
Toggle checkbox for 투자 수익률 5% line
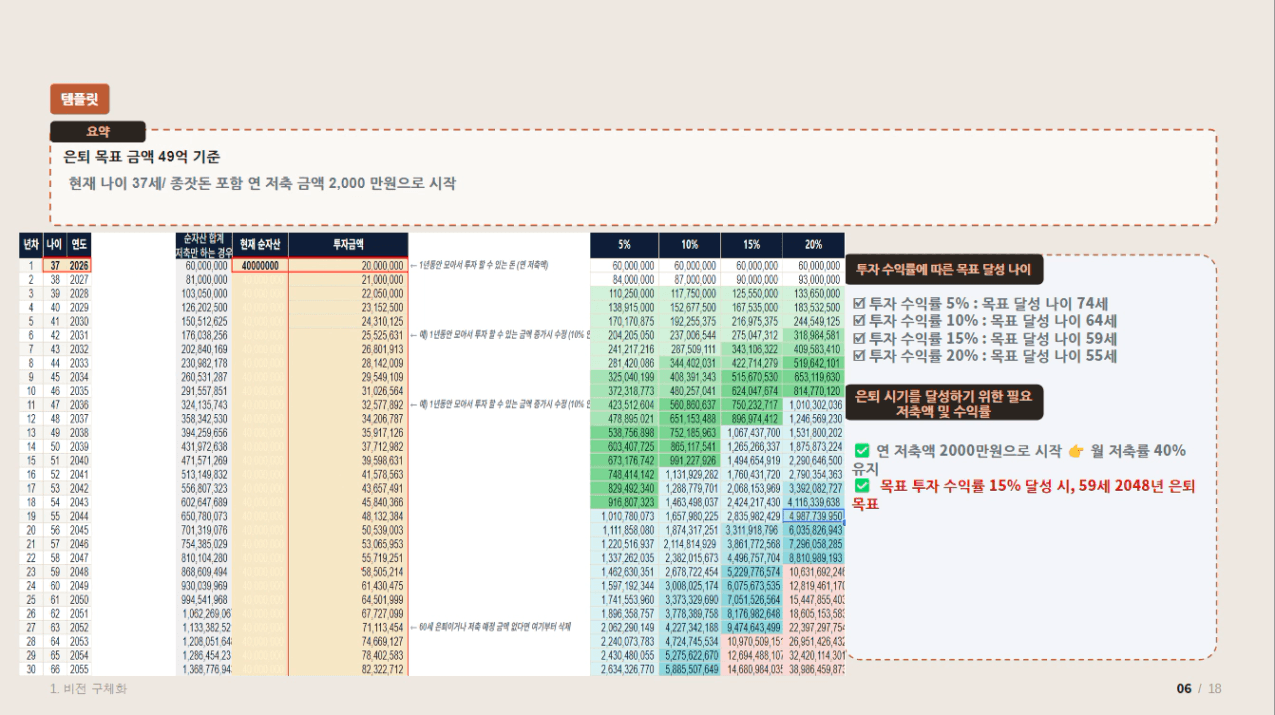(x=859, y=303)
